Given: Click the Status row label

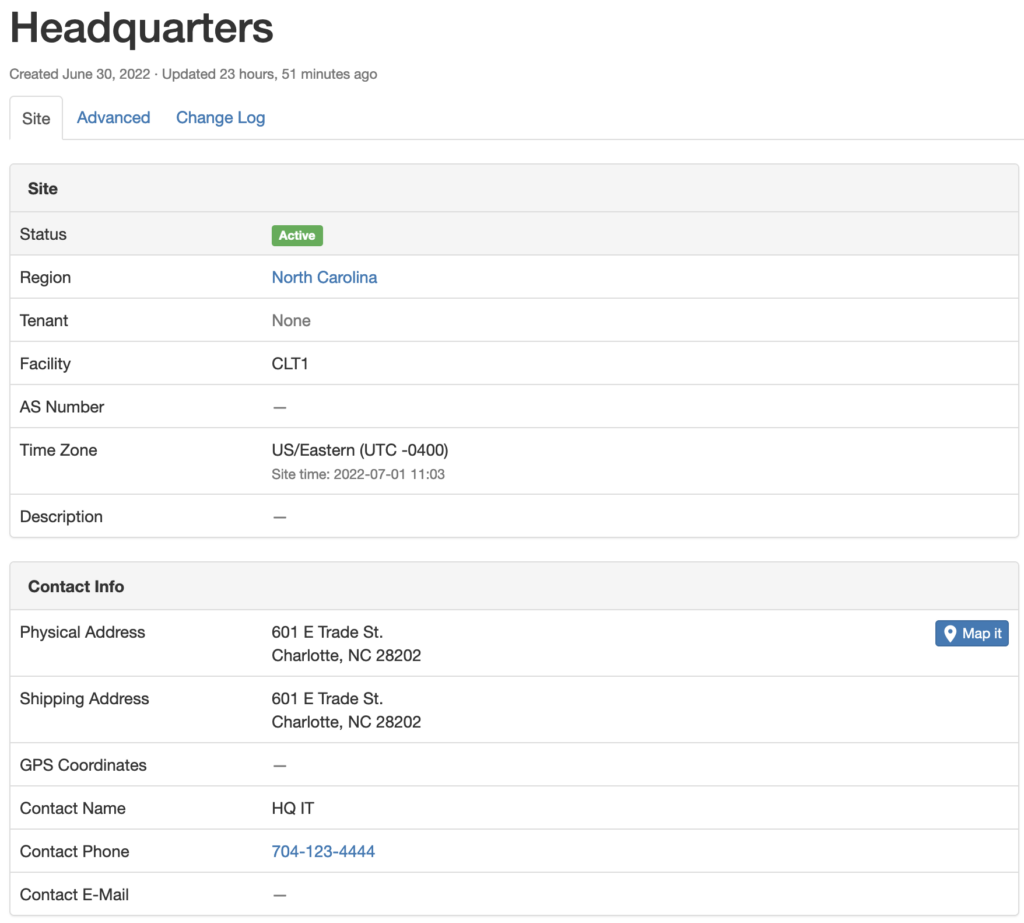Looking at the screenshot, I should click(x=43, y=234).
